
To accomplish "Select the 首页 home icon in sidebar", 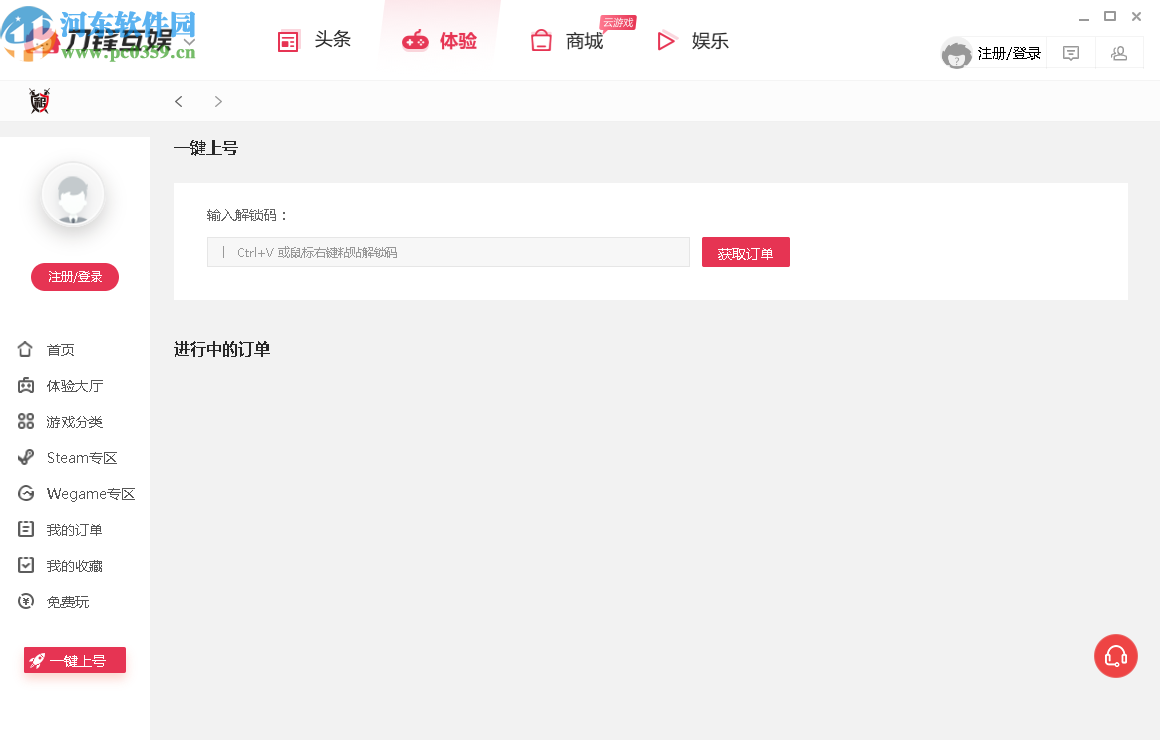I will click(x=26, y=349).
